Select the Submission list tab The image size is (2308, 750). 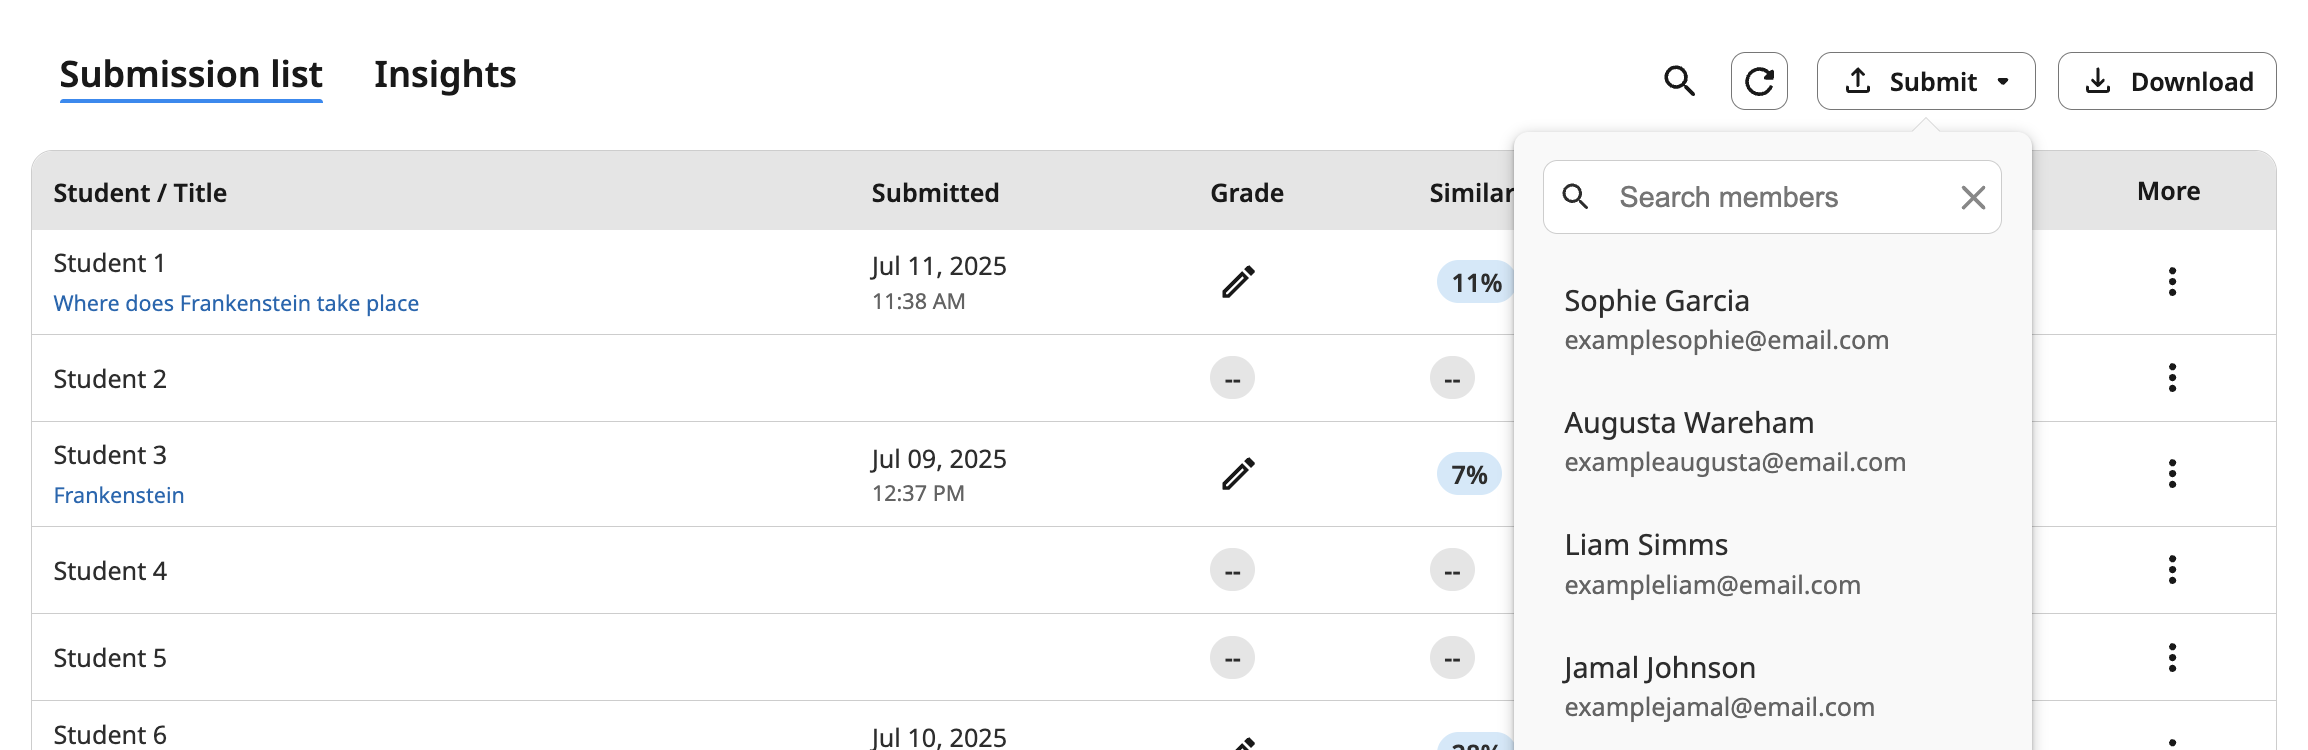click(190, 74)
